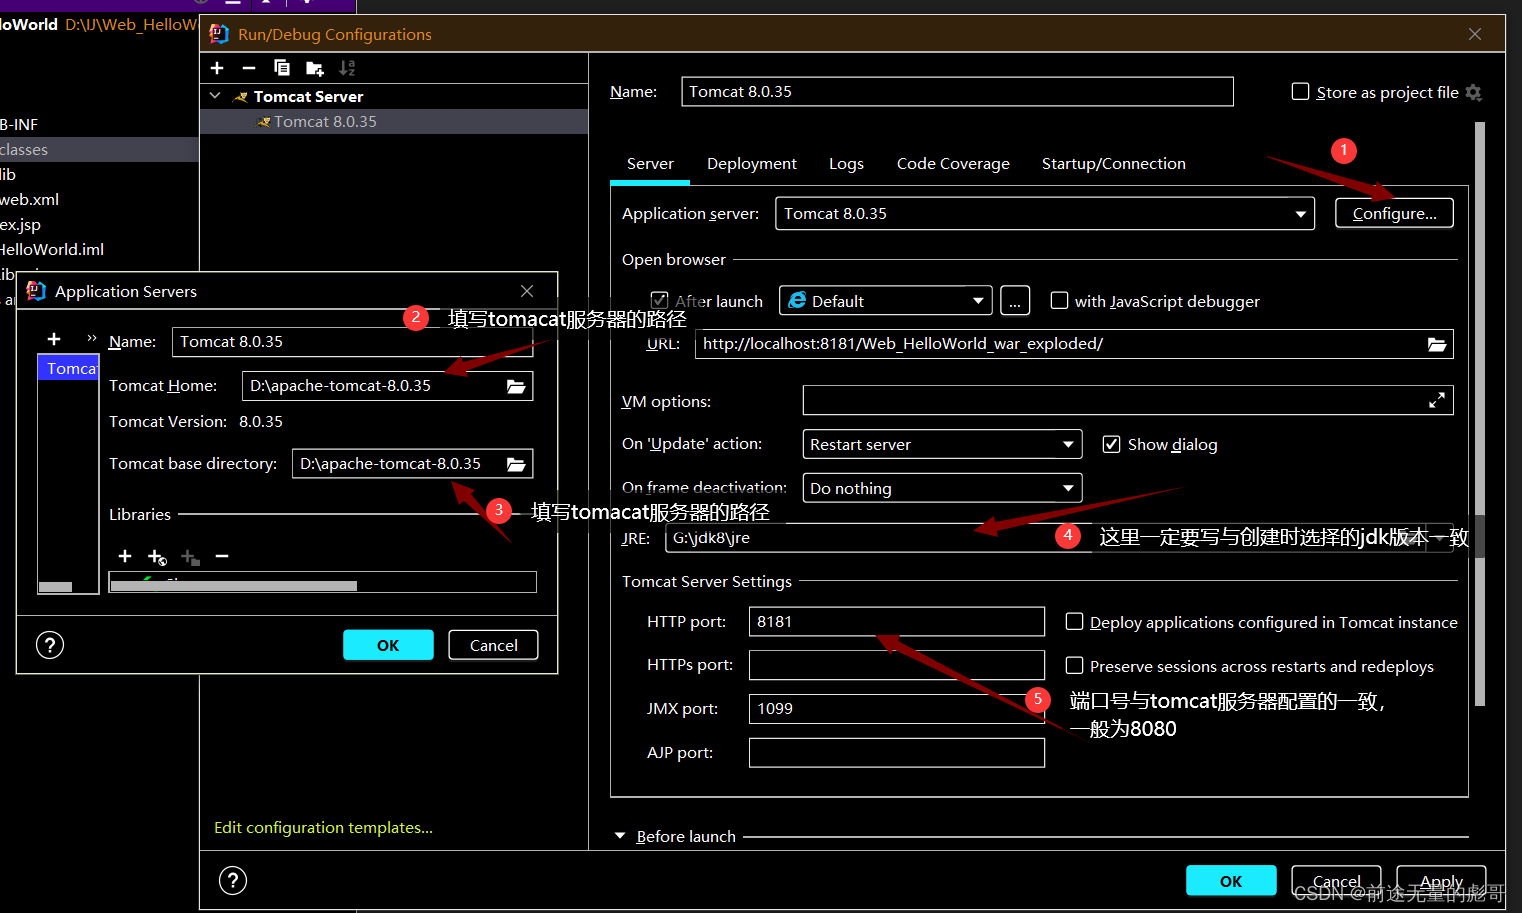
Task: Select Tomcat 8.0.35 configuration in tree
Action: (394, 122)
